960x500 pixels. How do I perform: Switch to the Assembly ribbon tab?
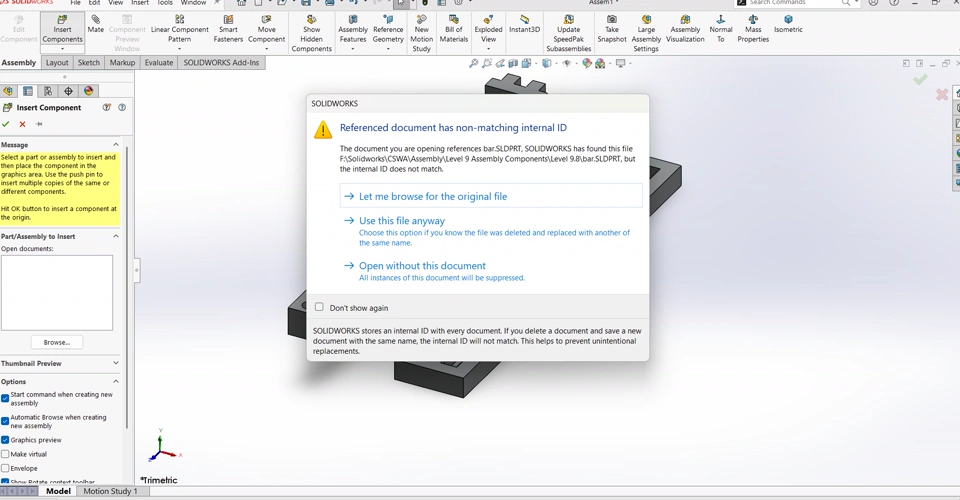19,62
